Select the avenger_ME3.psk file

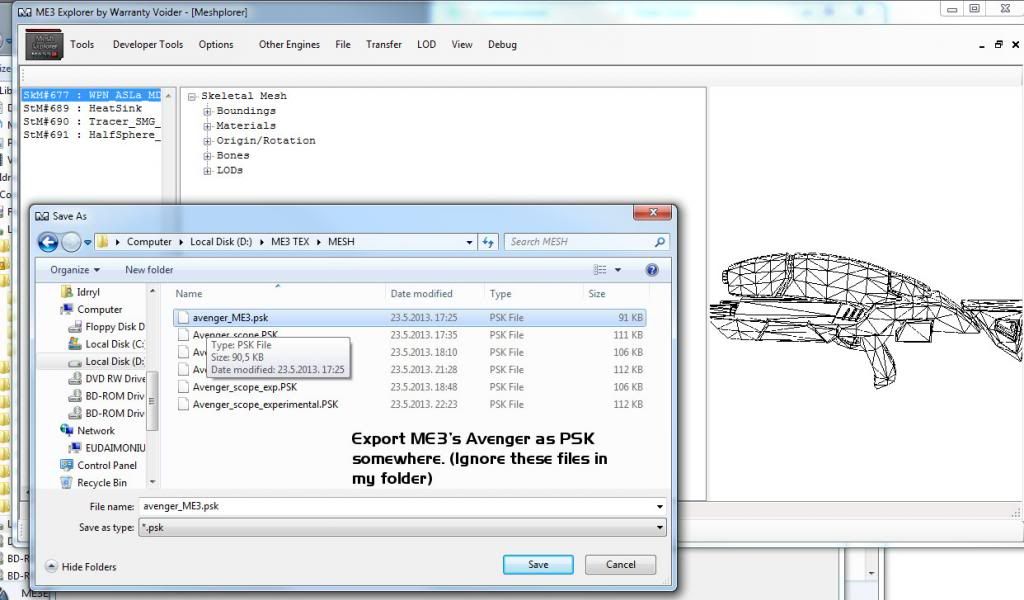point(409,317)
